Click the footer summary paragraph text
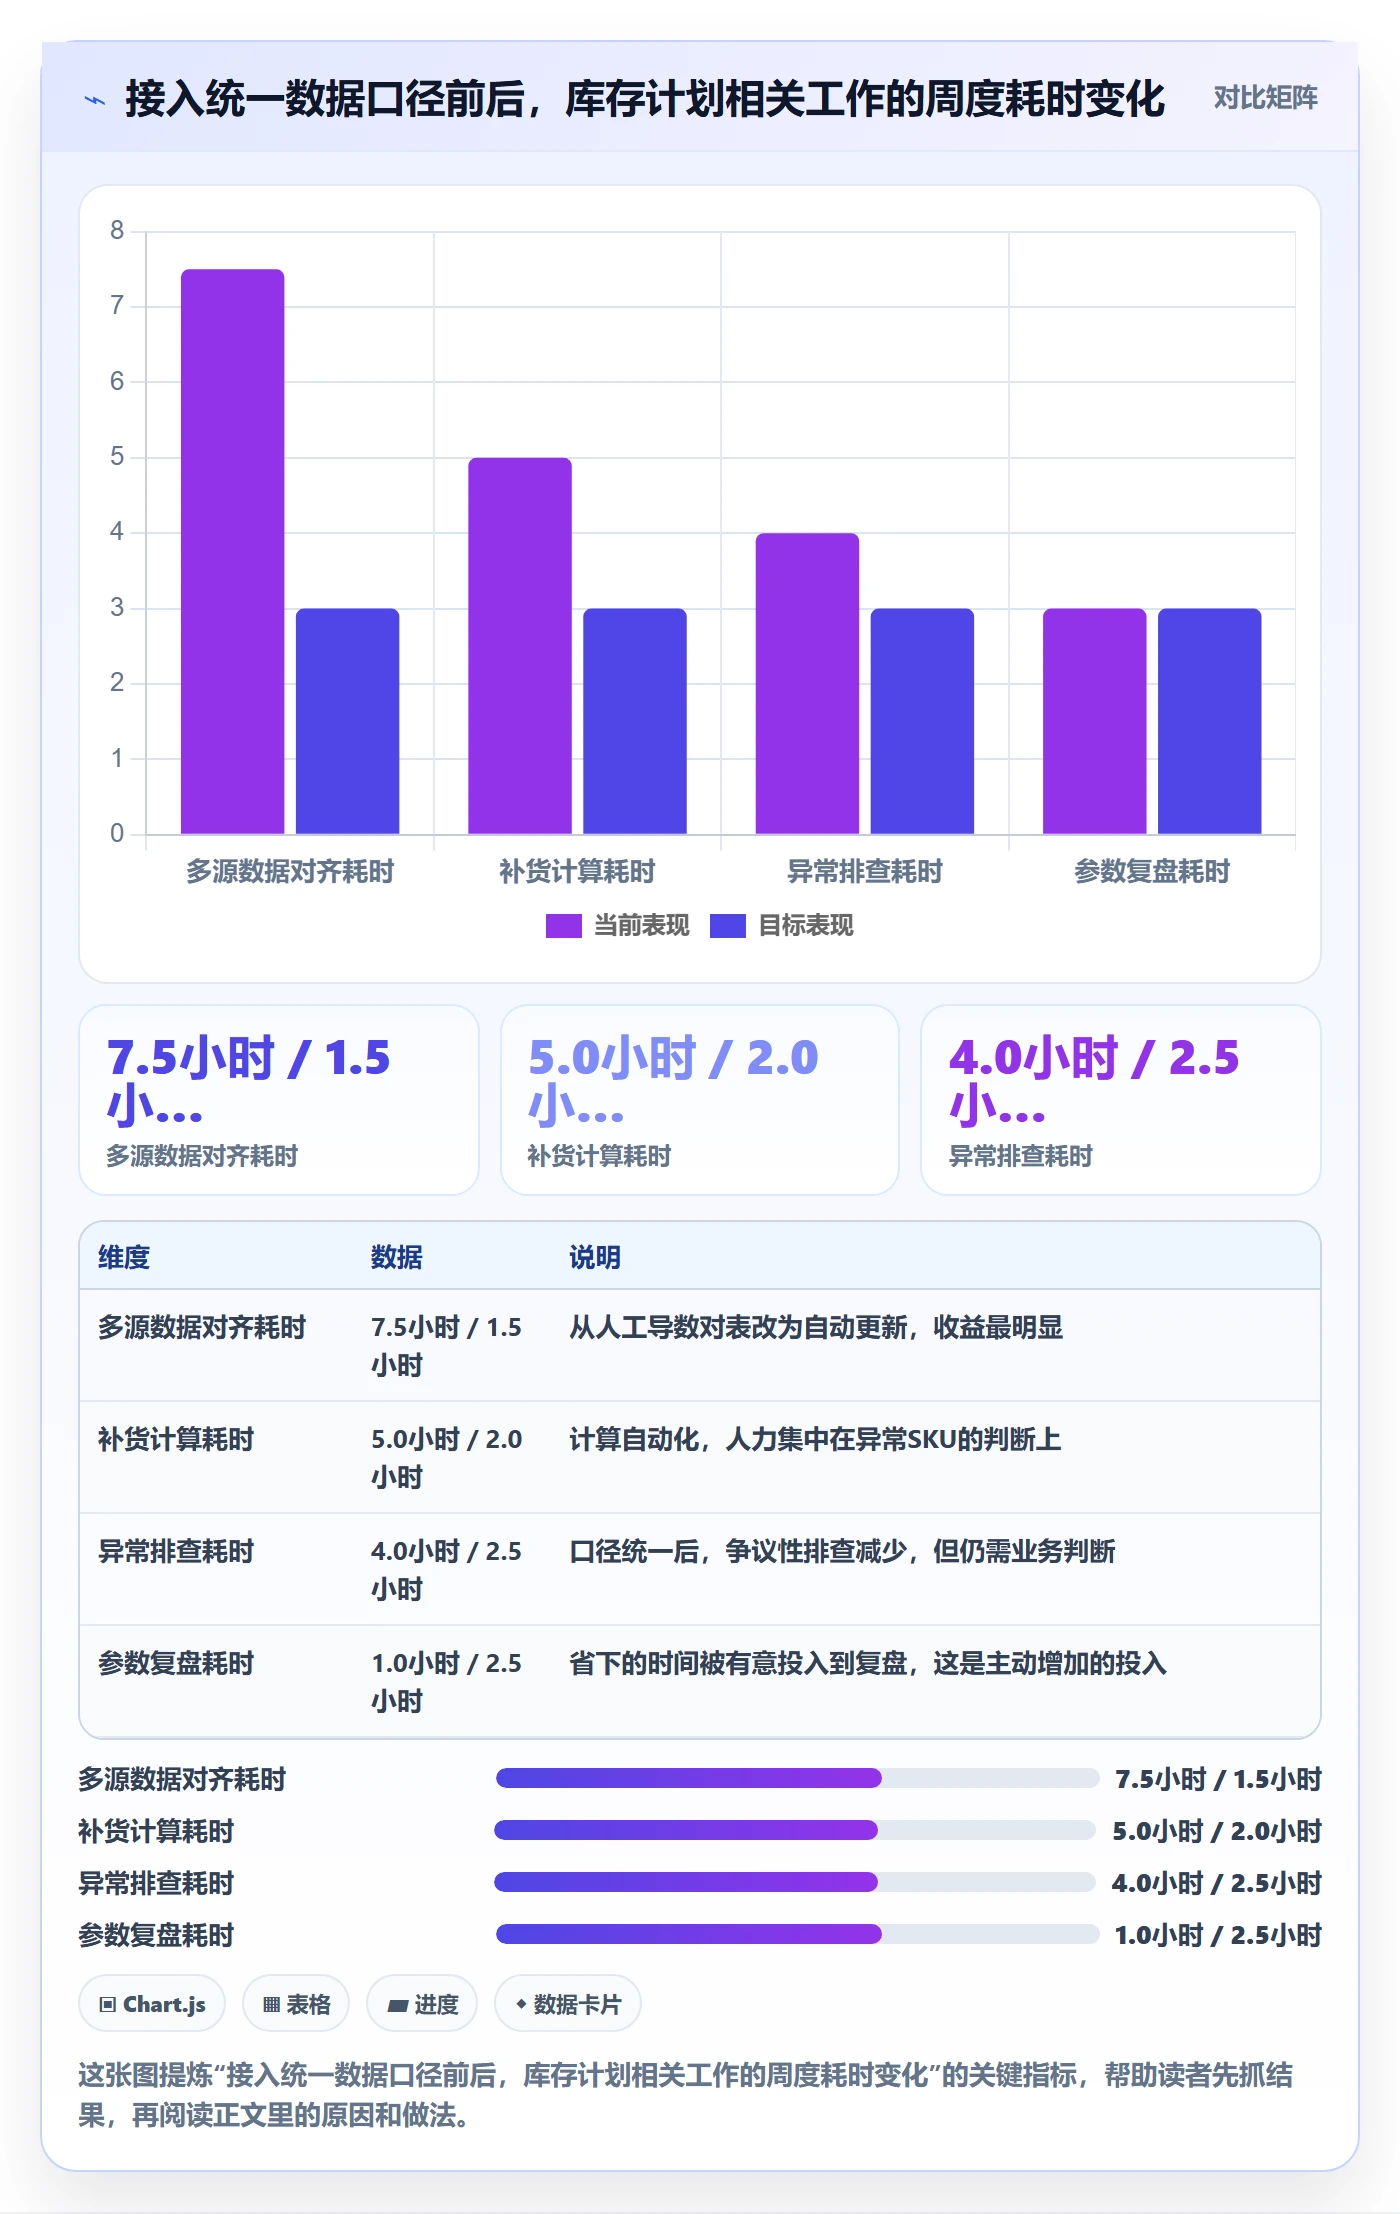This screenshot has height=2214, width=1400. [x=686, y=2095]
